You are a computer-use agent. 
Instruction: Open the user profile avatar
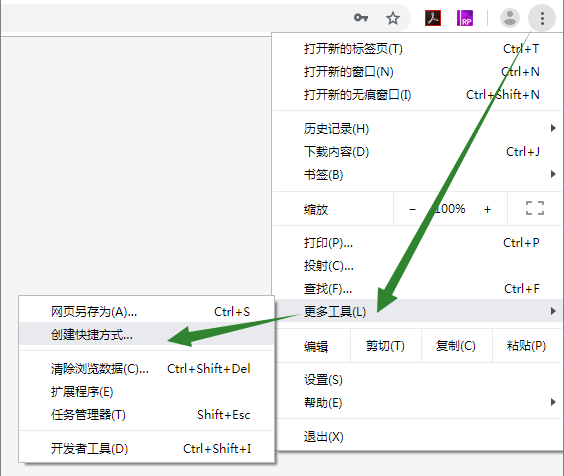[510, 18]
